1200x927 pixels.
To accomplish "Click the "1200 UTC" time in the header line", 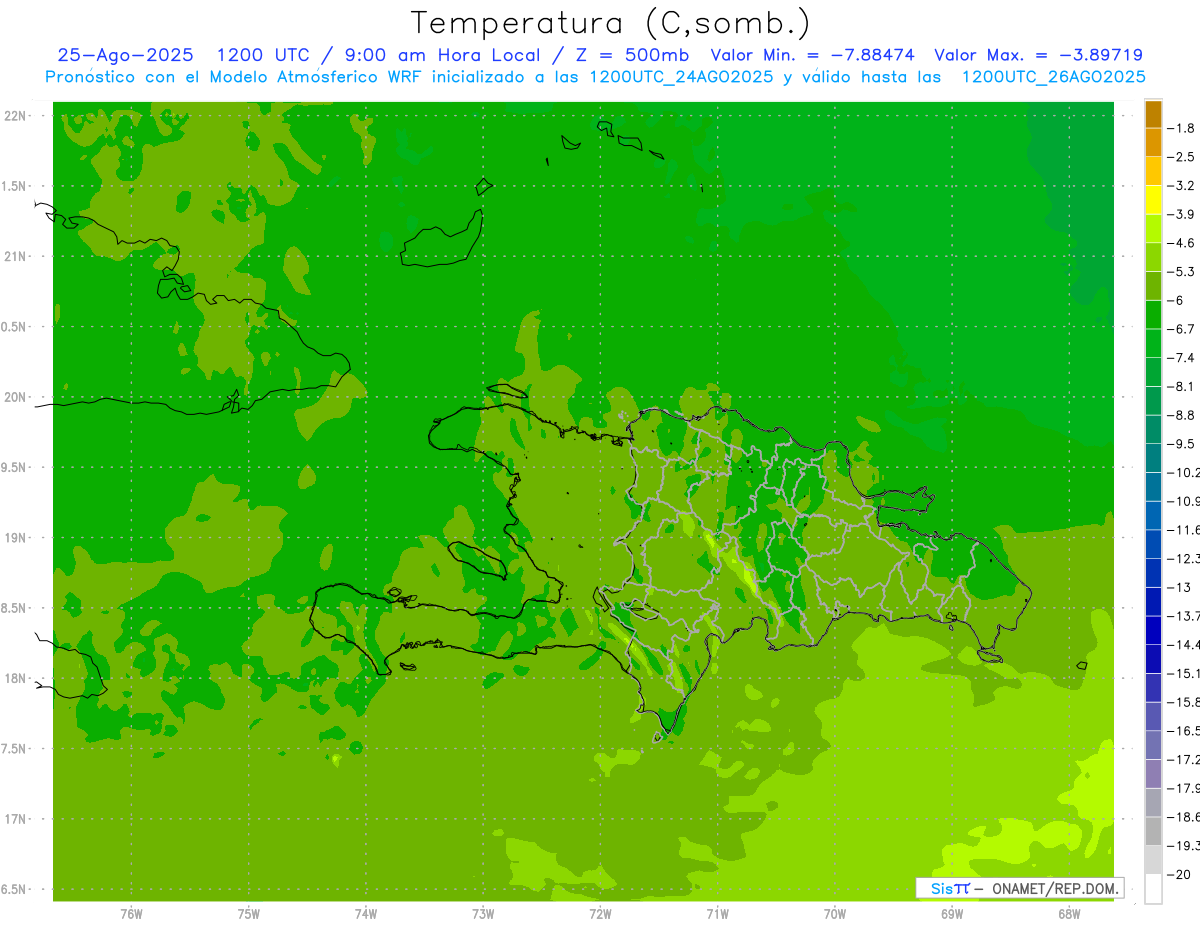I will click(x=263, y=55).
